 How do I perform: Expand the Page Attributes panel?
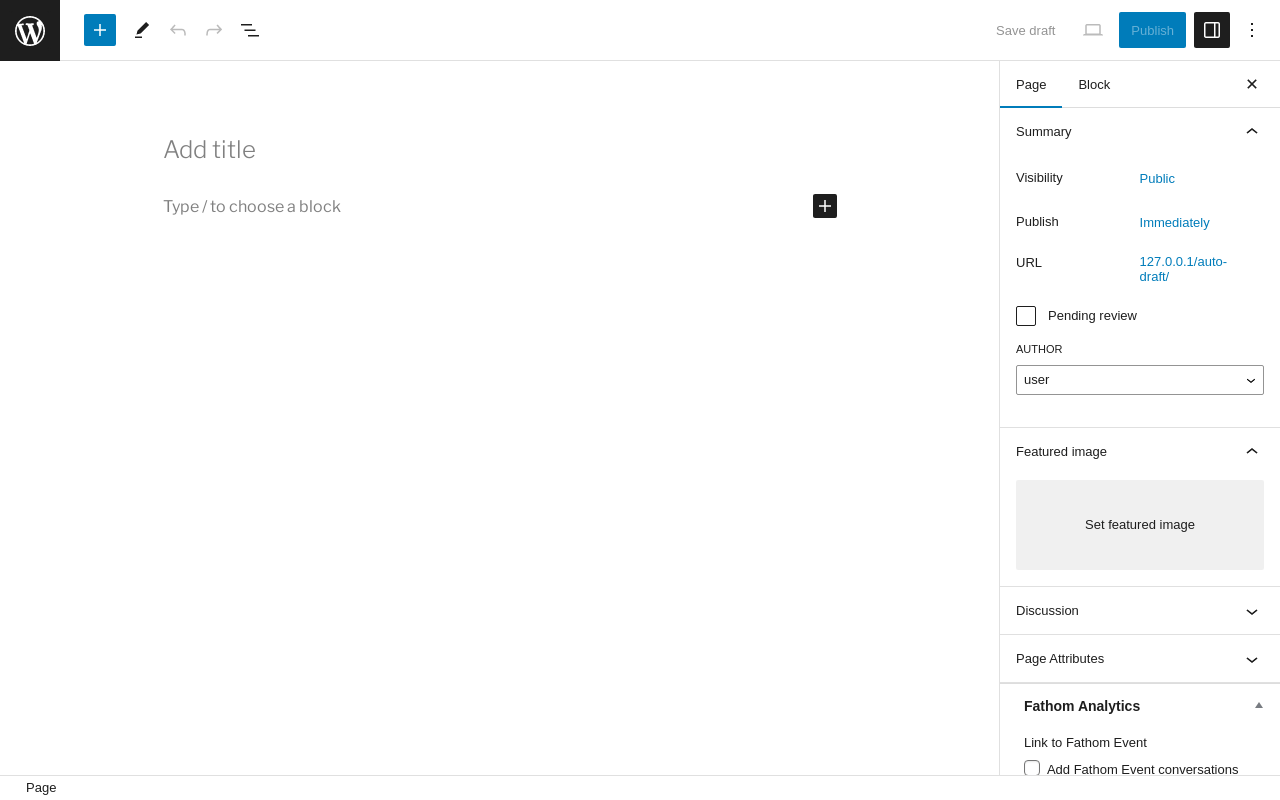point(1140,659)
